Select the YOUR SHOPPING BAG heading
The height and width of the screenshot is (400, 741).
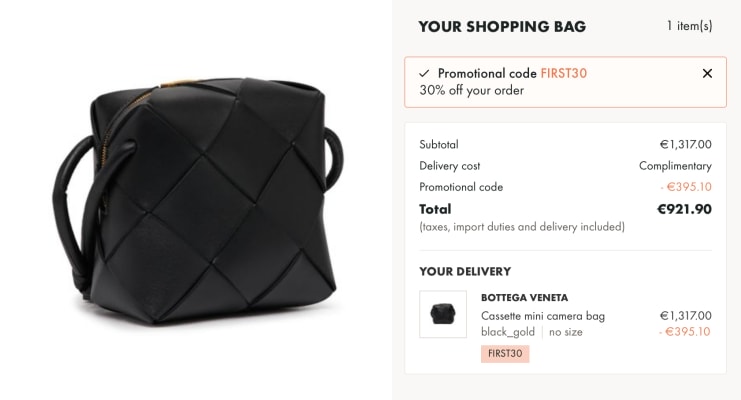click(x=502, y=26)
